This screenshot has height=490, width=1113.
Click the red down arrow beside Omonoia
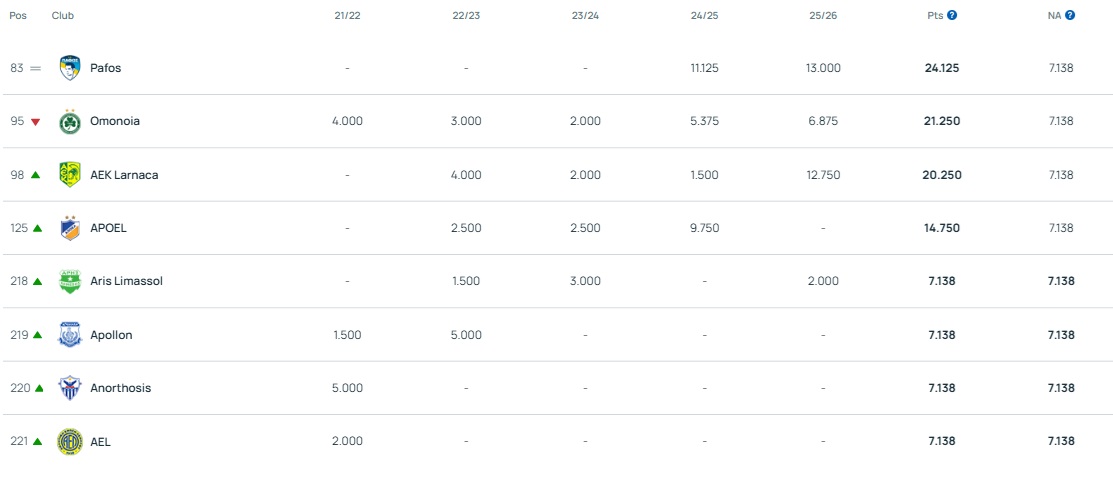click(x=35, y=122)
